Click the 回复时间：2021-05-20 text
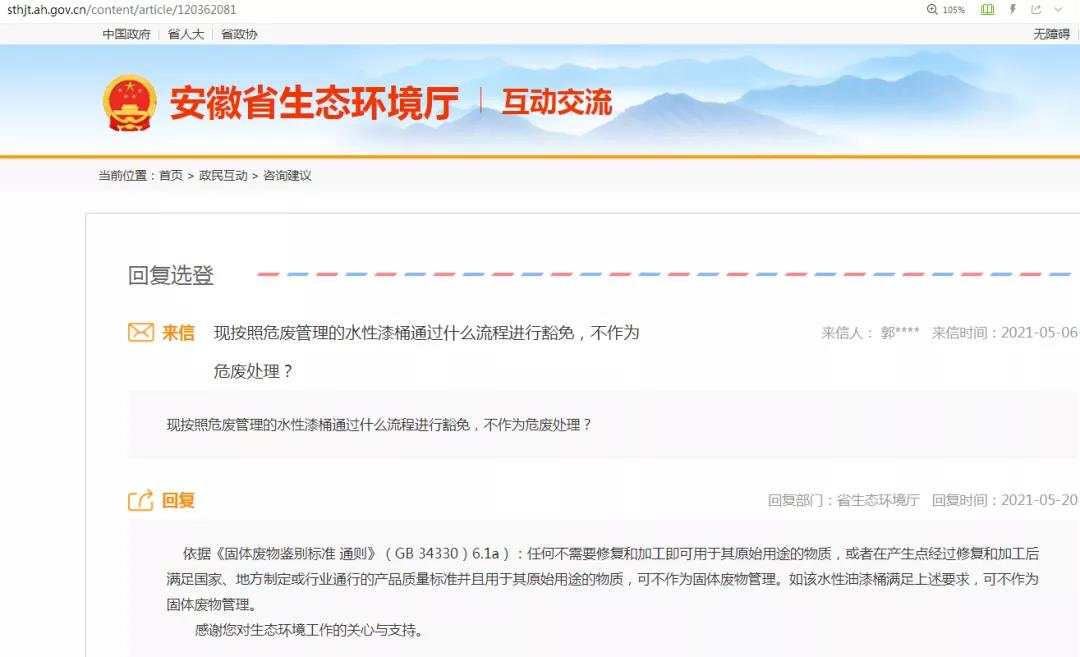1080x657 pixels. (1004, 500)
